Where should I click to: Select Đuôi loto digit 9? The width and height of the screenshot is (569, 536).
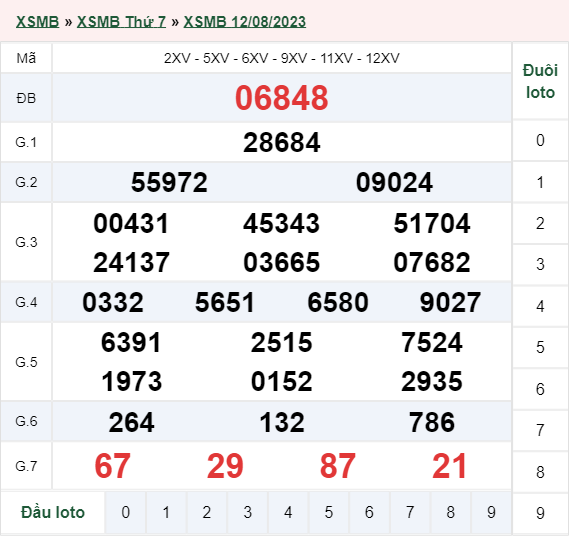click(x=540, y=513)
